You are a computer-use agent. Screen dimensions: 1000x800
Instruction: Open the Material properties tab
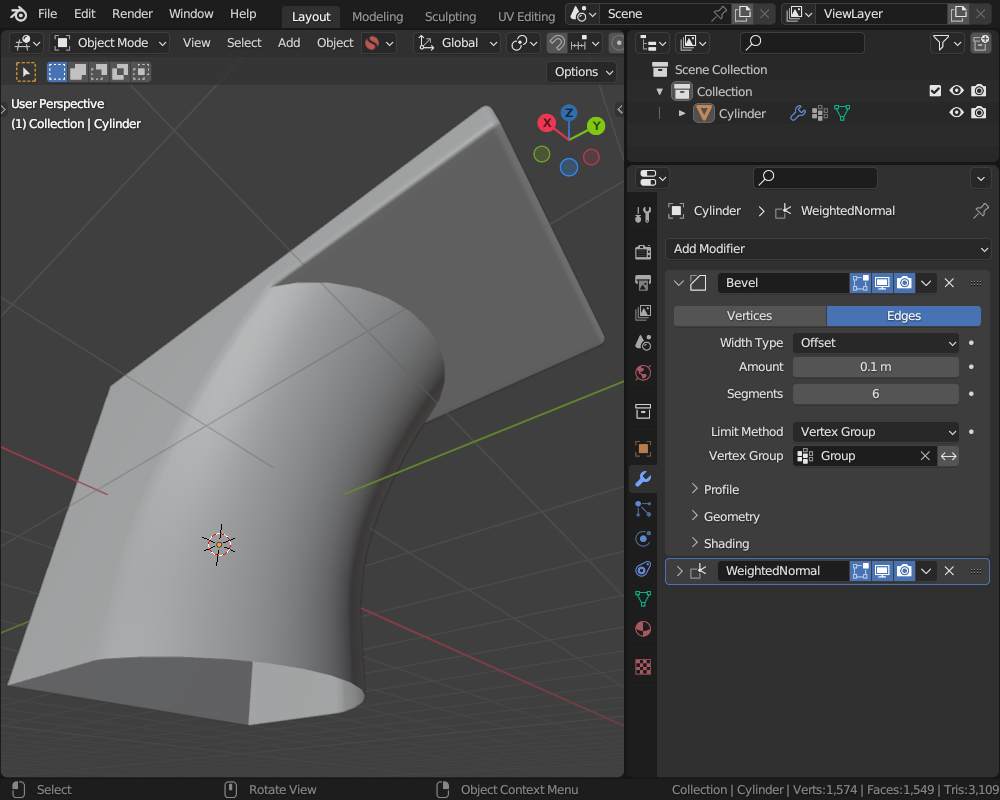(x=643, y=629)
